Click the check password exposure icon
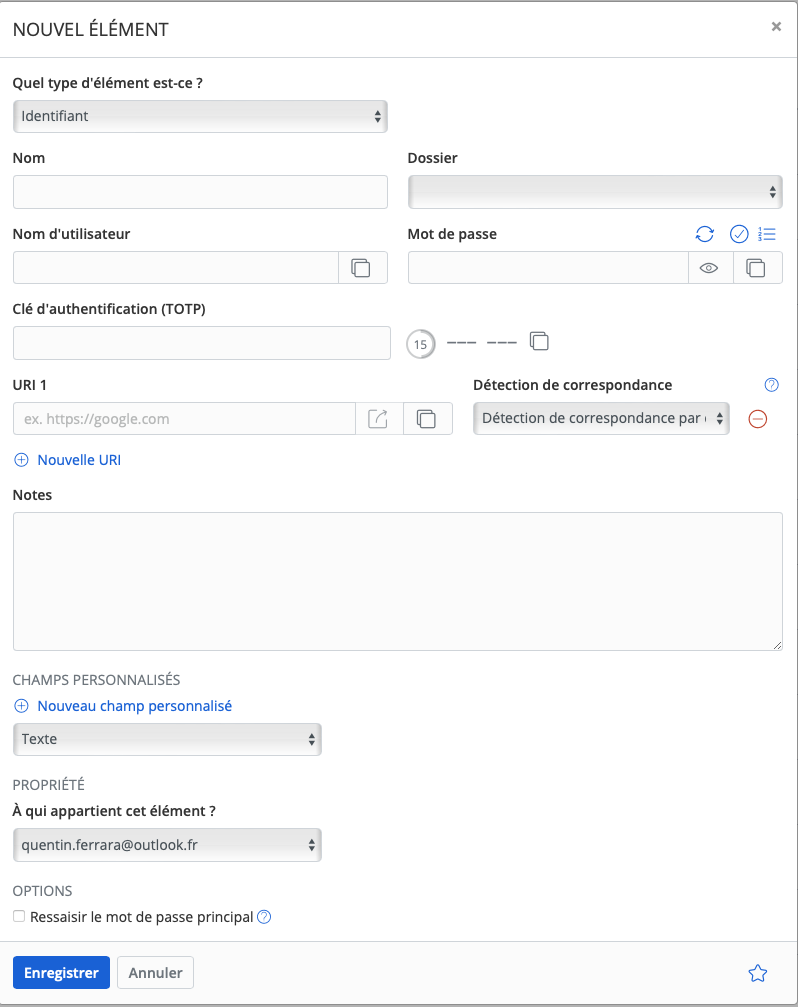This screenshot has width=798, height=1007. [739, 234]
